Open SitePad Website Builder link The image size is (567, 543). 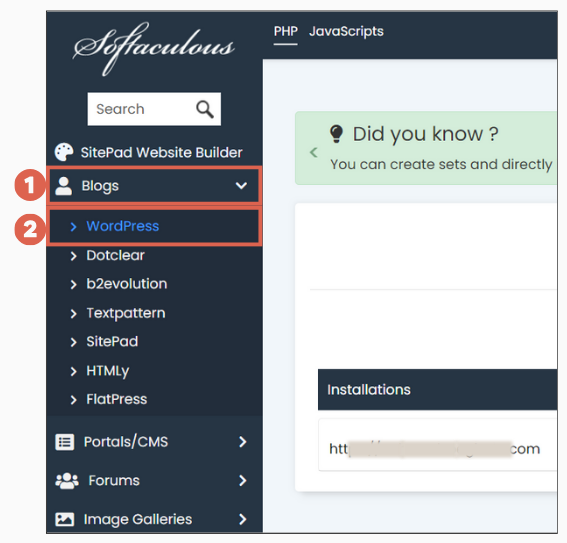point(161,153)
